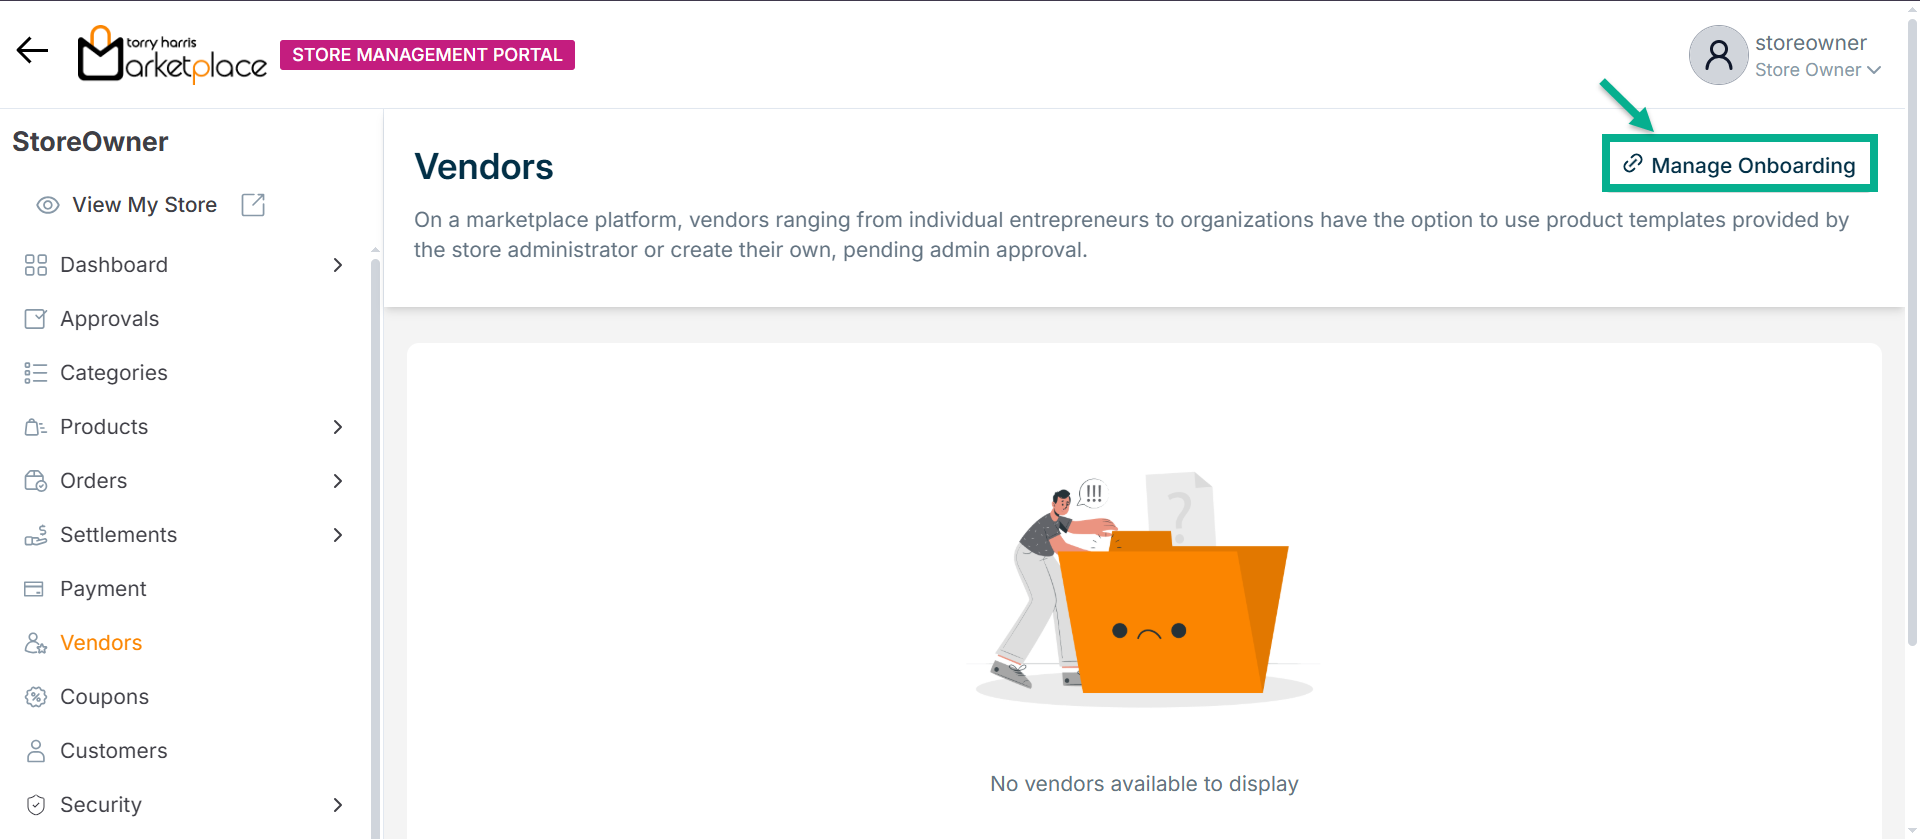
Task: Expand the Settlements submenu chevron
Action: 338,535
